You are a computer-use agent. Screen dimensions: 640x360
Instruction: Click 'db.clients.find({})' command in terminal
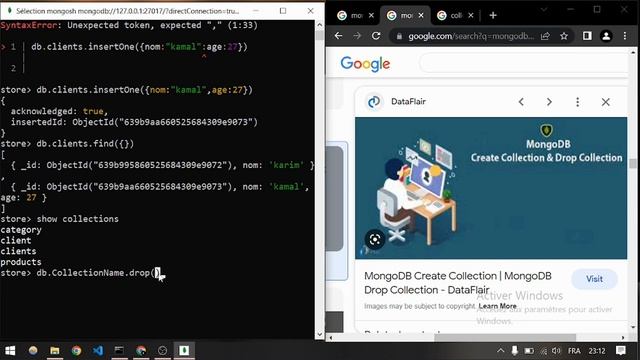coord(85,144)
